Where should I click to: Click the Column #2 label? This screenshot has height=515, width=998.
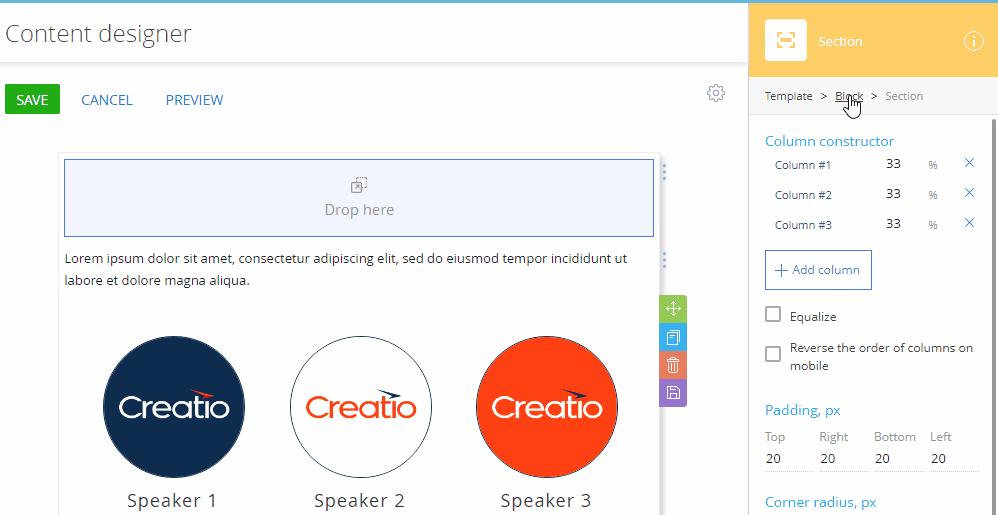coord(803,195)
